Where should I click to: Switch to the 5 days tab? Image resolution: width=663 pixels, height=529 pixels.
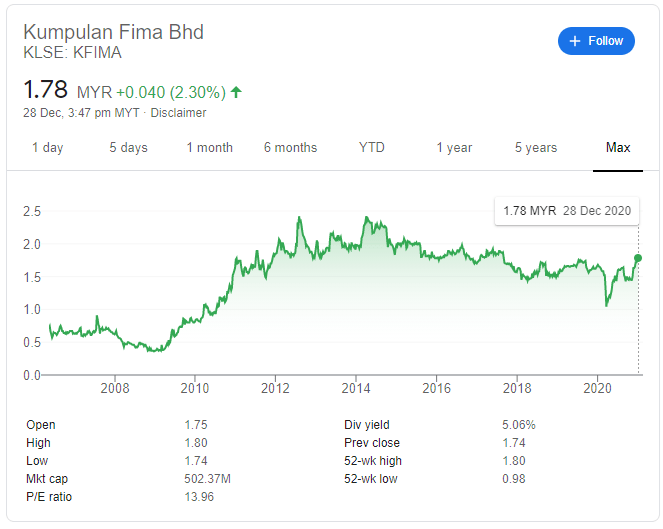[128, 148]
